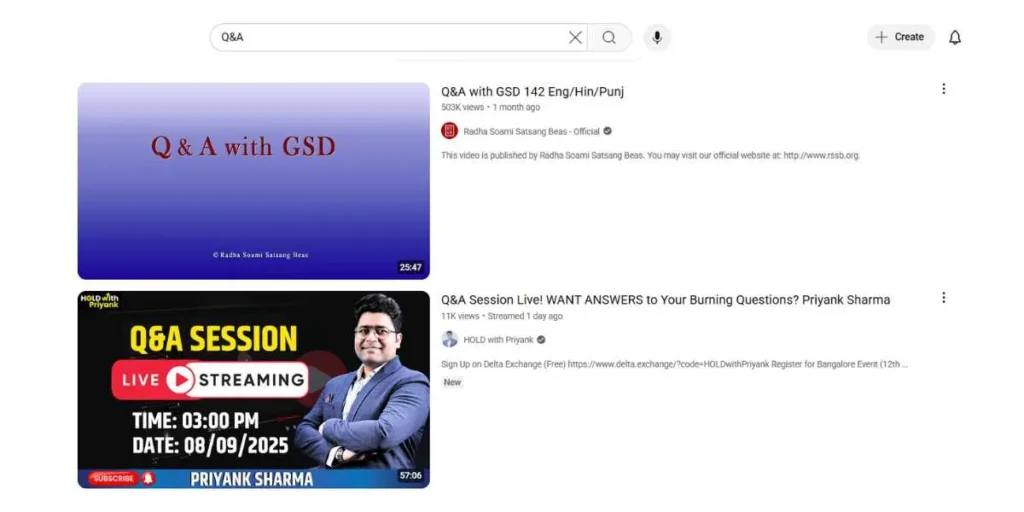
Task: Open title Q&A Session Live! WANT ANSWERS
Action: tap(665, 300)
